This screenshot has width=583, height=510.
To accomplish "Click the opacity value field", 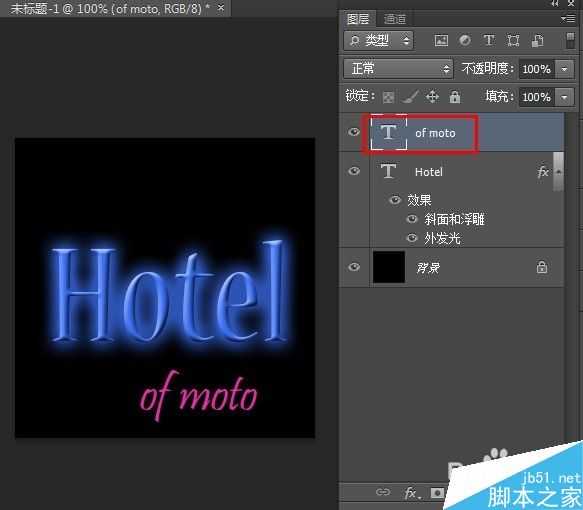I will pyautogui.click(x=537, y=69).
